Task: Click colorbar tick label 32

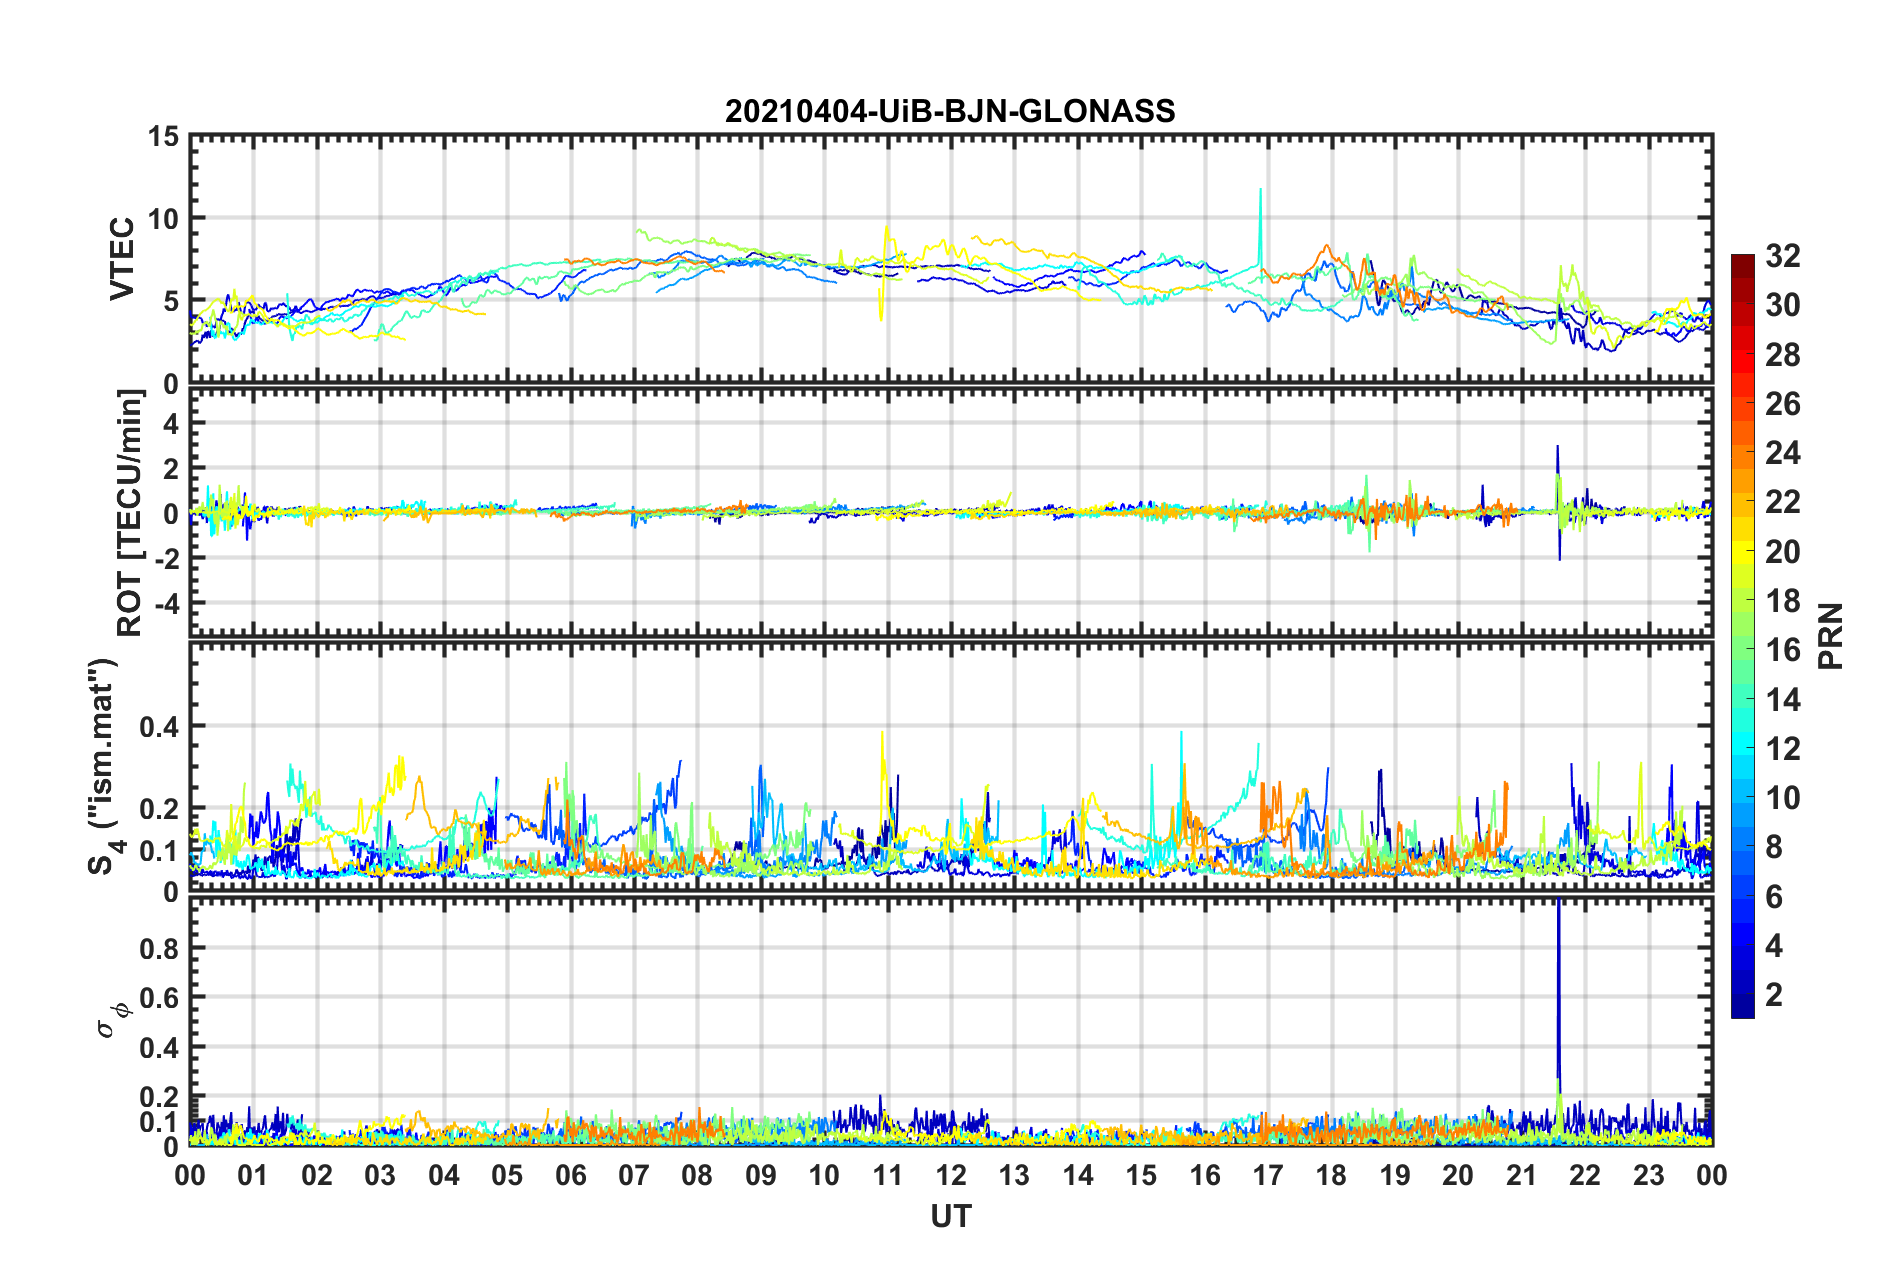Action: coord(1782,256)
